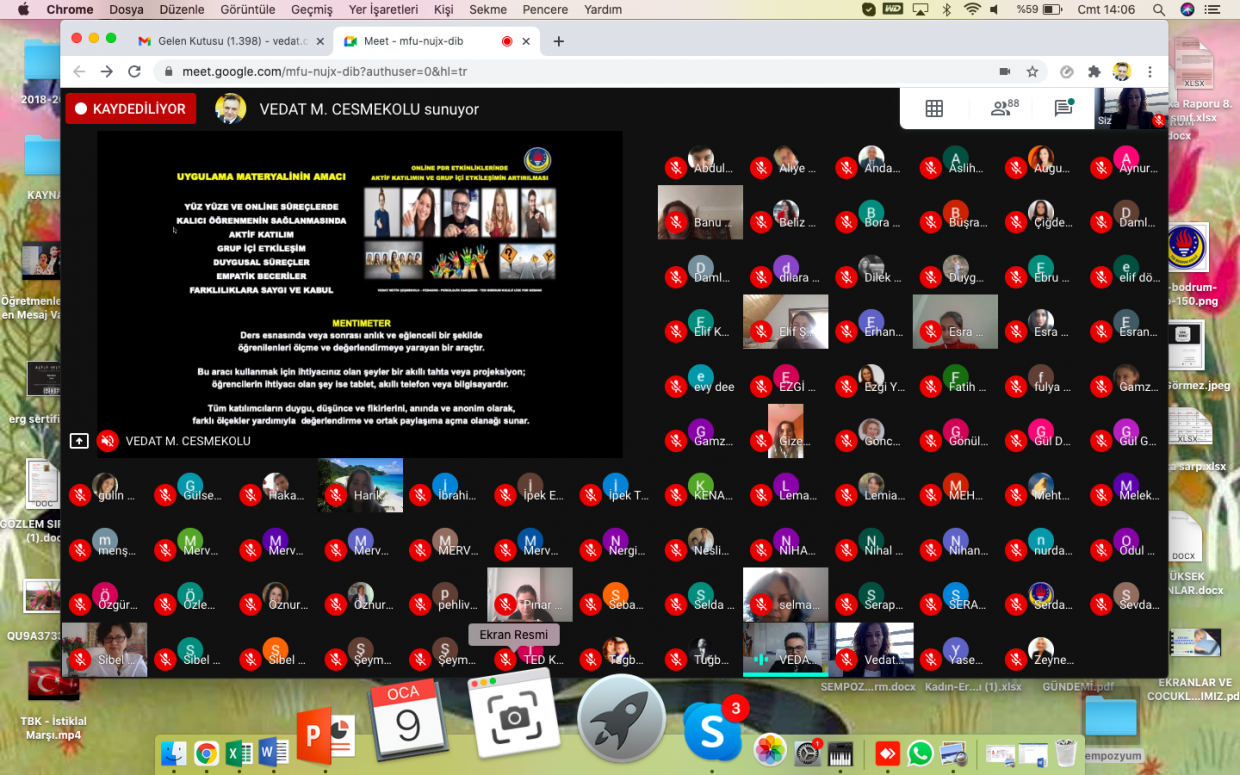Image resolution: width=1240 pixels, height=775 pixels.
Task: Open Siri from the menu bar
Action: (1187, 9)
